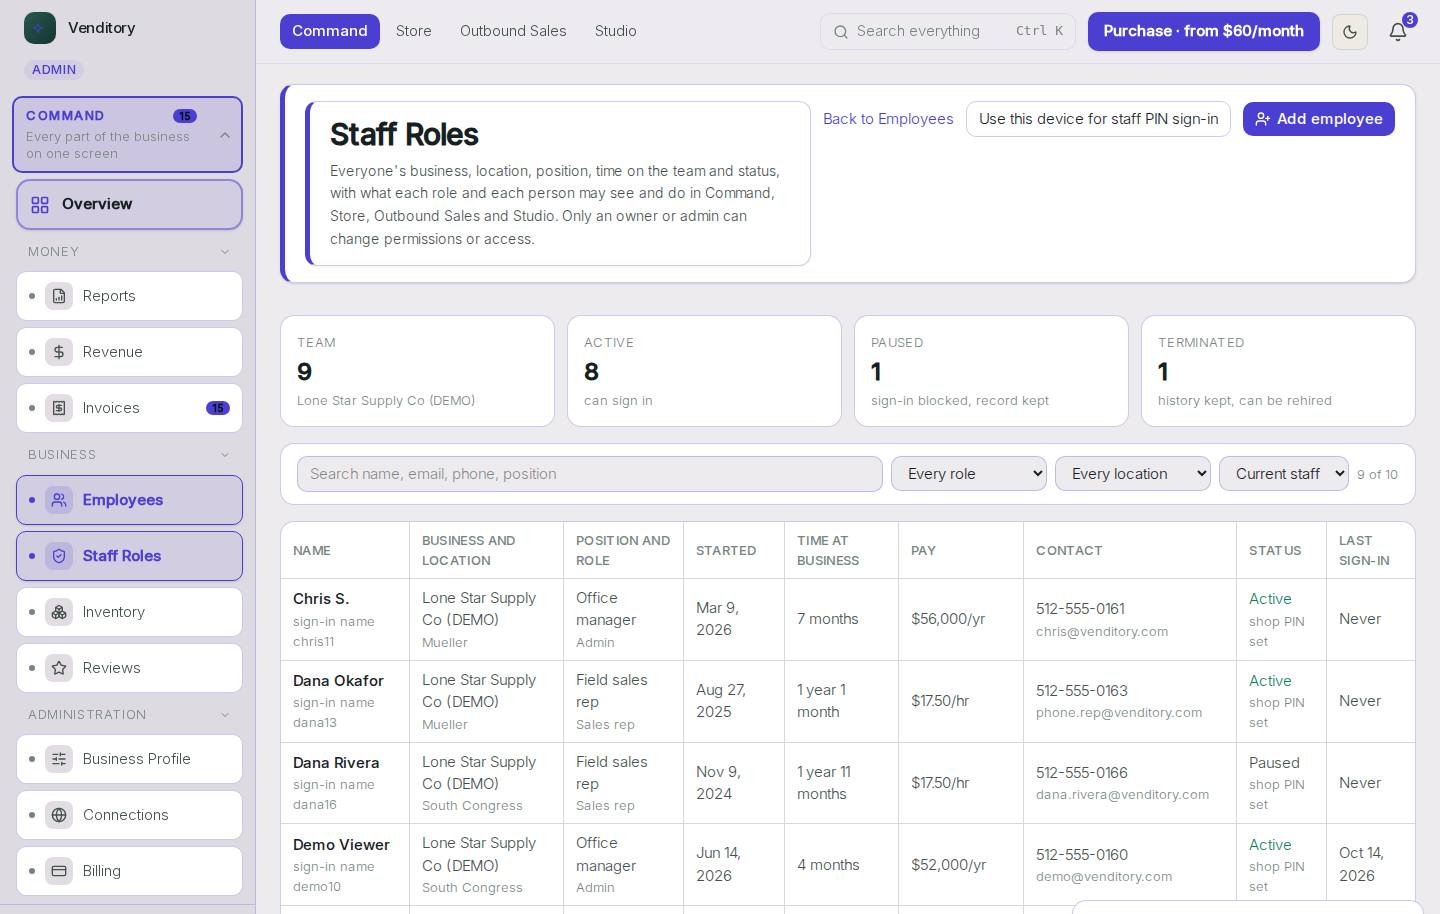Open the Every location dropdown
This screenshot has width=1440, height=914.
(x=1133, y=474)
